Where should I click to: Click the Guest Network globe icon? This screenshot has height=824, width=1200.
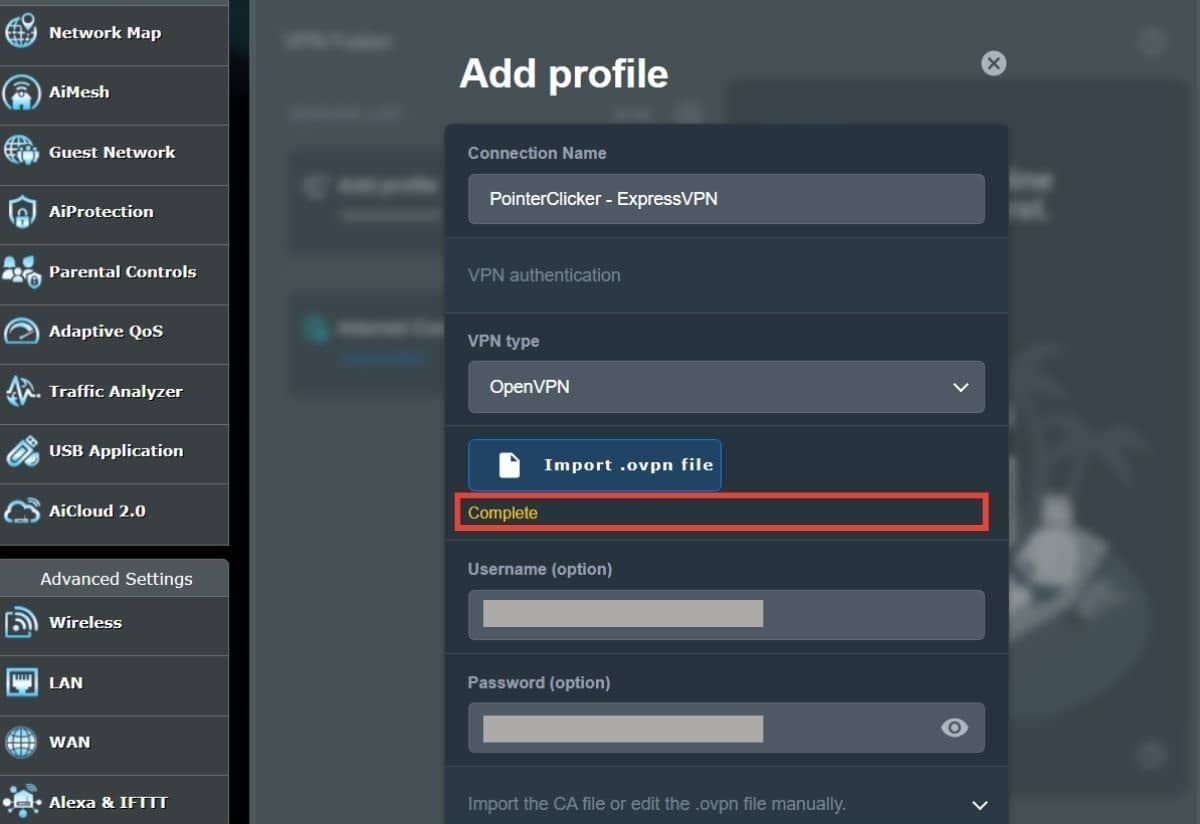click(x=21, y=152)
